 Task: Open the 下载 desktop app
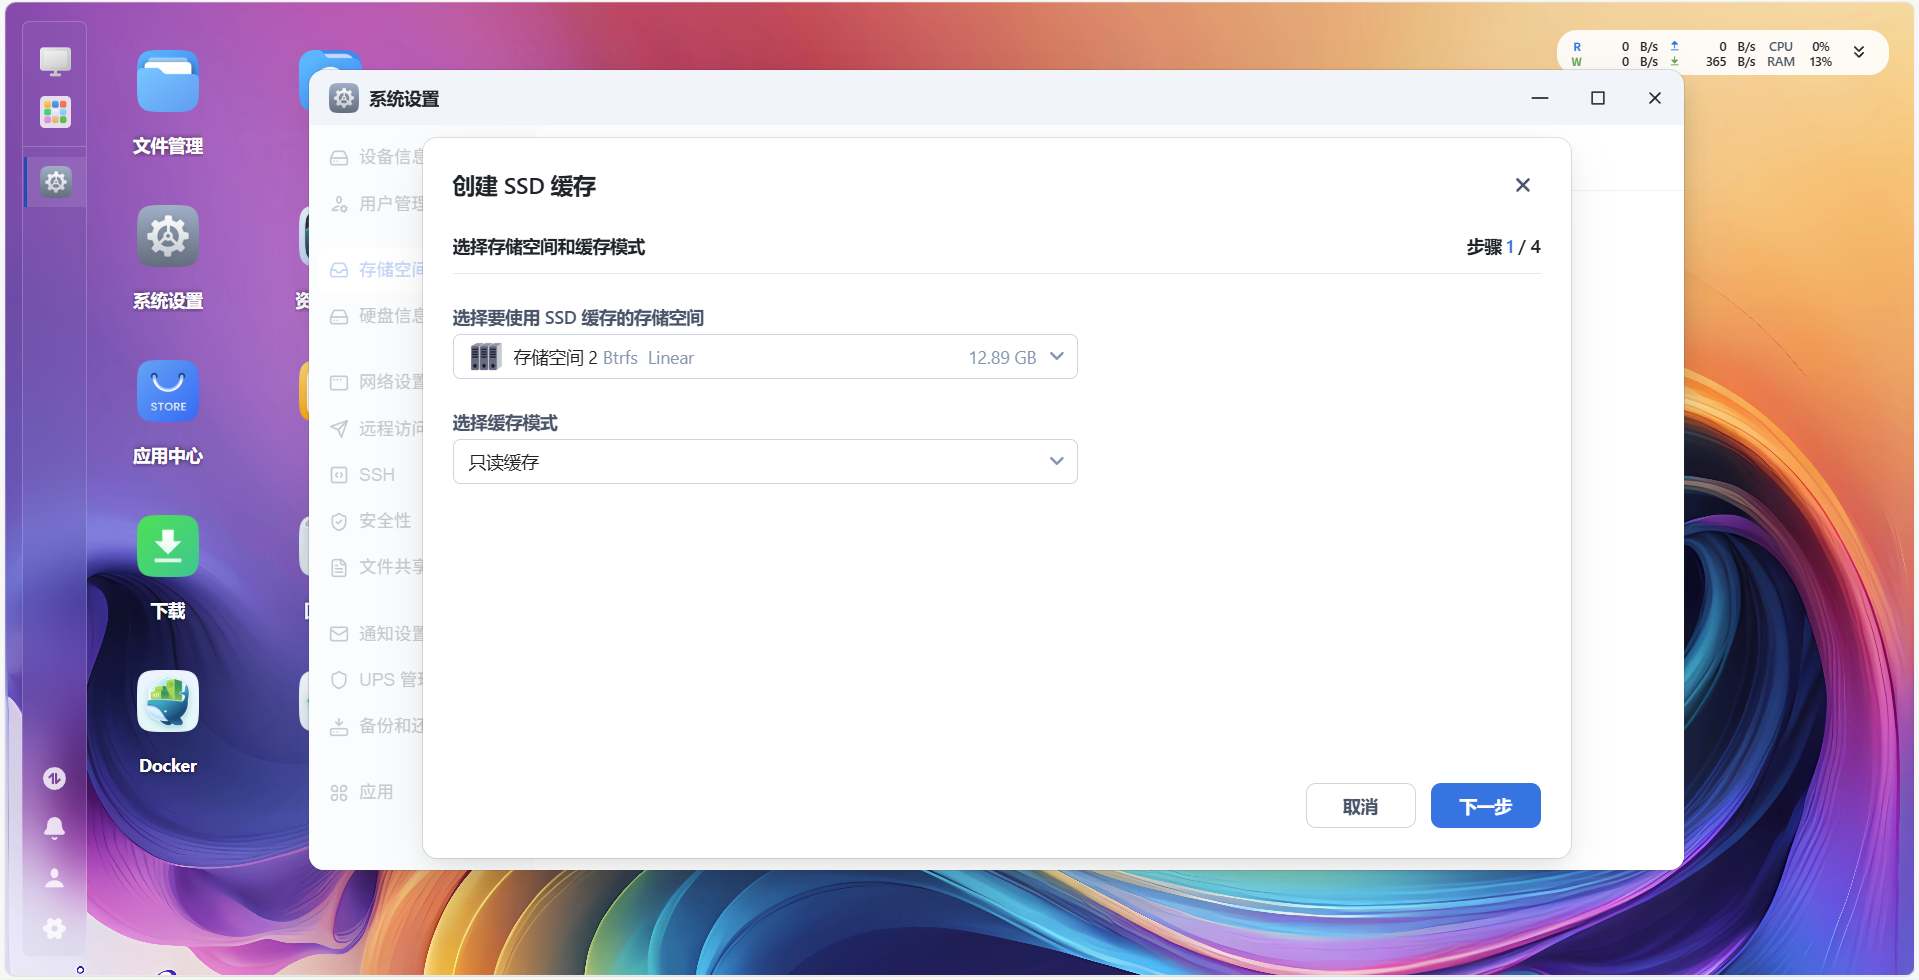point(168,547)
